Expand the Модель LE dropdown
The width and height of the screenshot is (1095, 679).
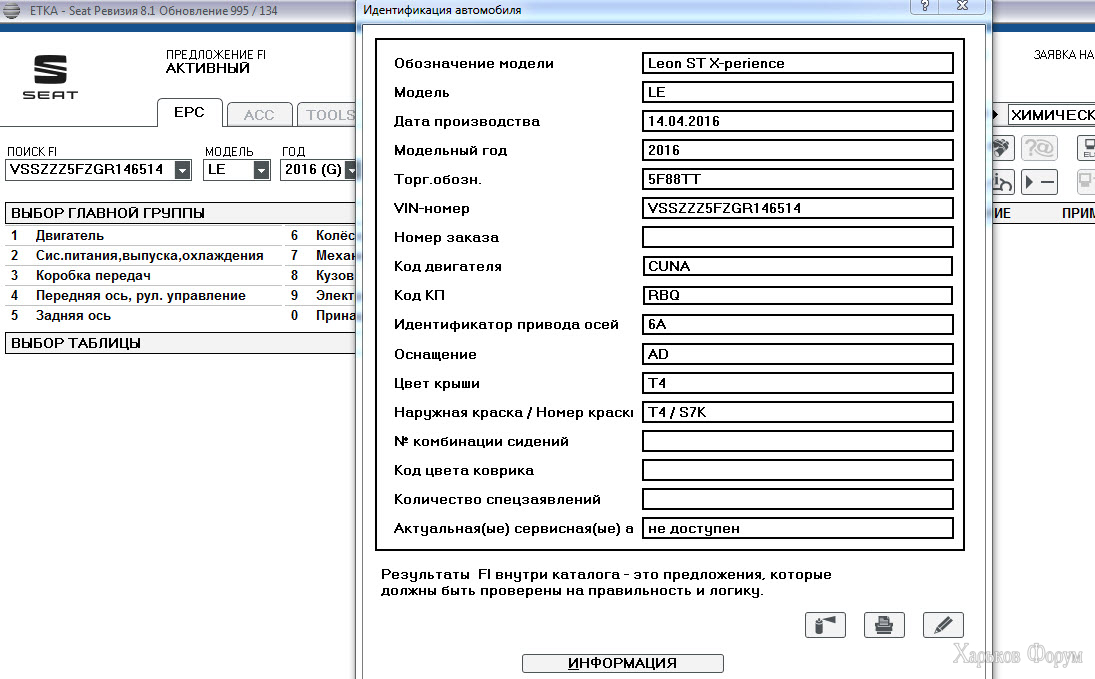pyautogui.click(x=261, y=170)
